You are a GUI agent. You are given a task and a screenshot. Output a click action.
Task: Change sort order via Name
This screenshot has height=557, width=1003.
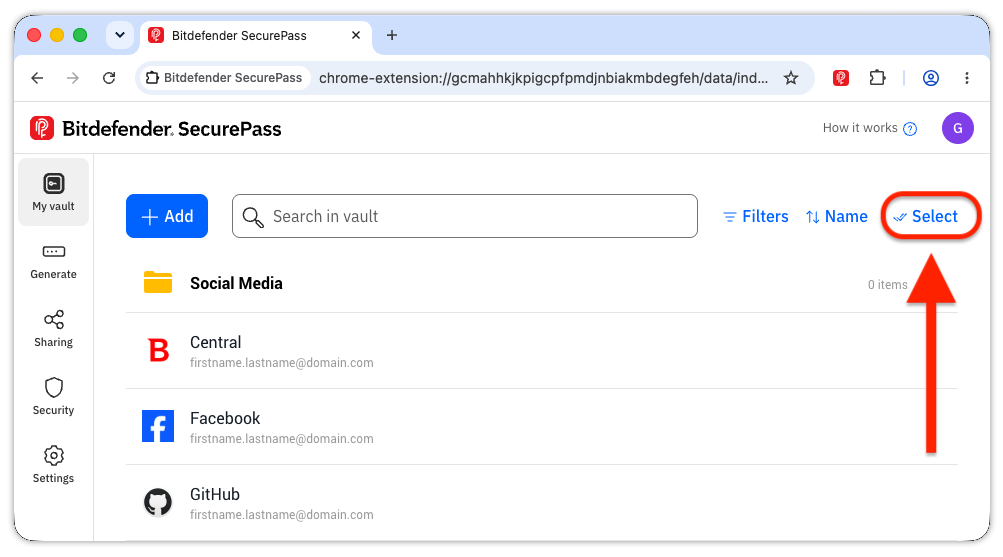[837, 217]
